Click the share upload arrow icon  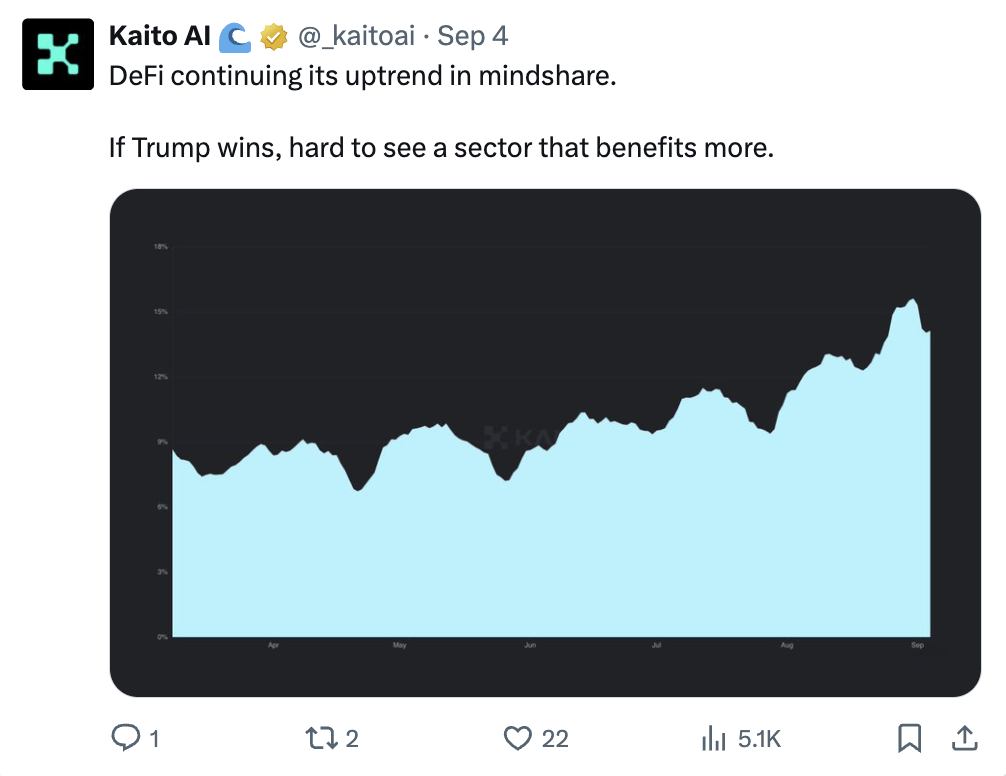pyautogui.click(x=964, y=738)
